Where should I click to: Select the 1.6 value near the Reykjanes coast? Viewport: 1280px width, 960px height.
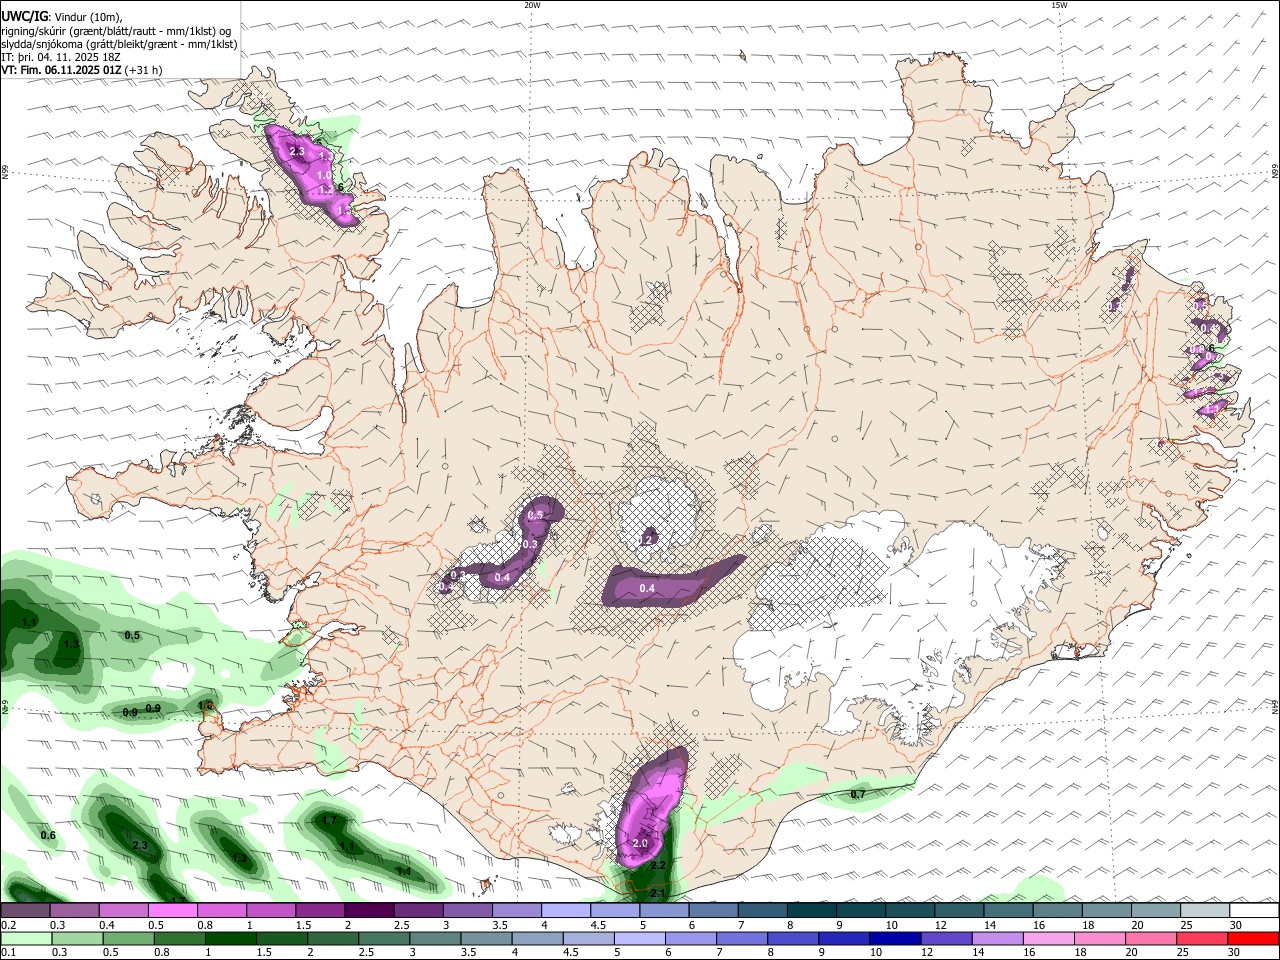point(206,705)
